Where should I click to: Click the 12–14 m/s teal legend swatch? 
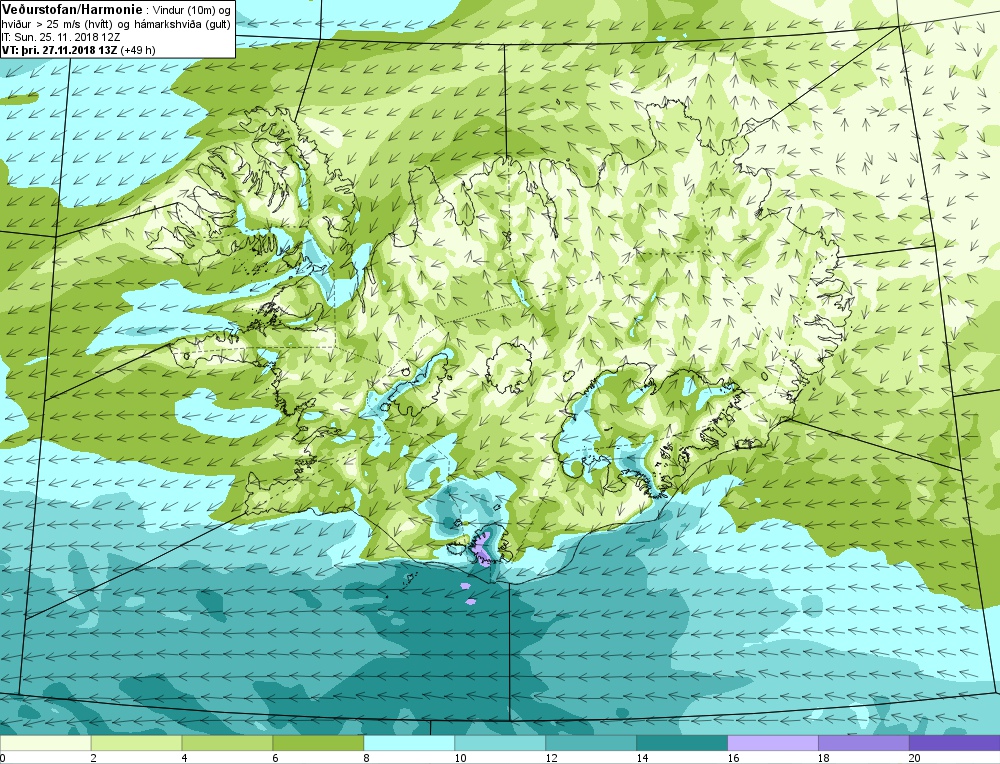tap(591, 743)
